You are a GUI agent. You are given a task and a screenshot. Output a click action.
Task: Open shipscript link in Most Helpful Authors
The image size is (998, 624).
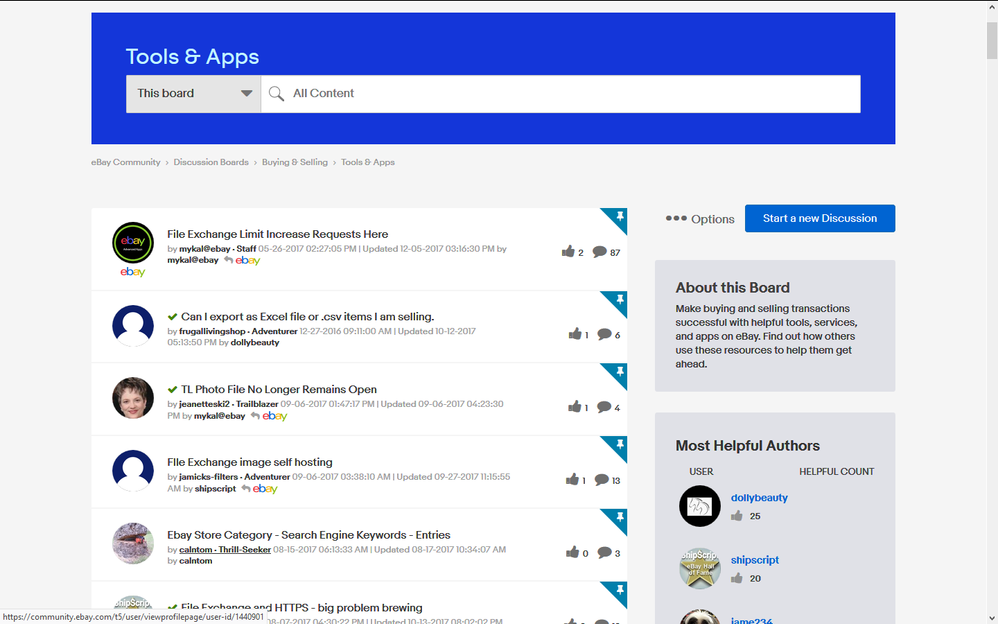click(755, 560)
